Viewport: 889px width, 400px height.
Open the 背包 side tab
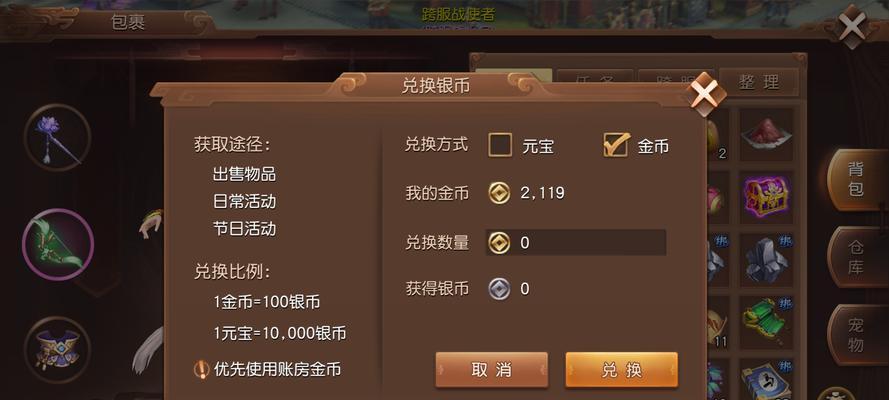[x=856, y=180]
